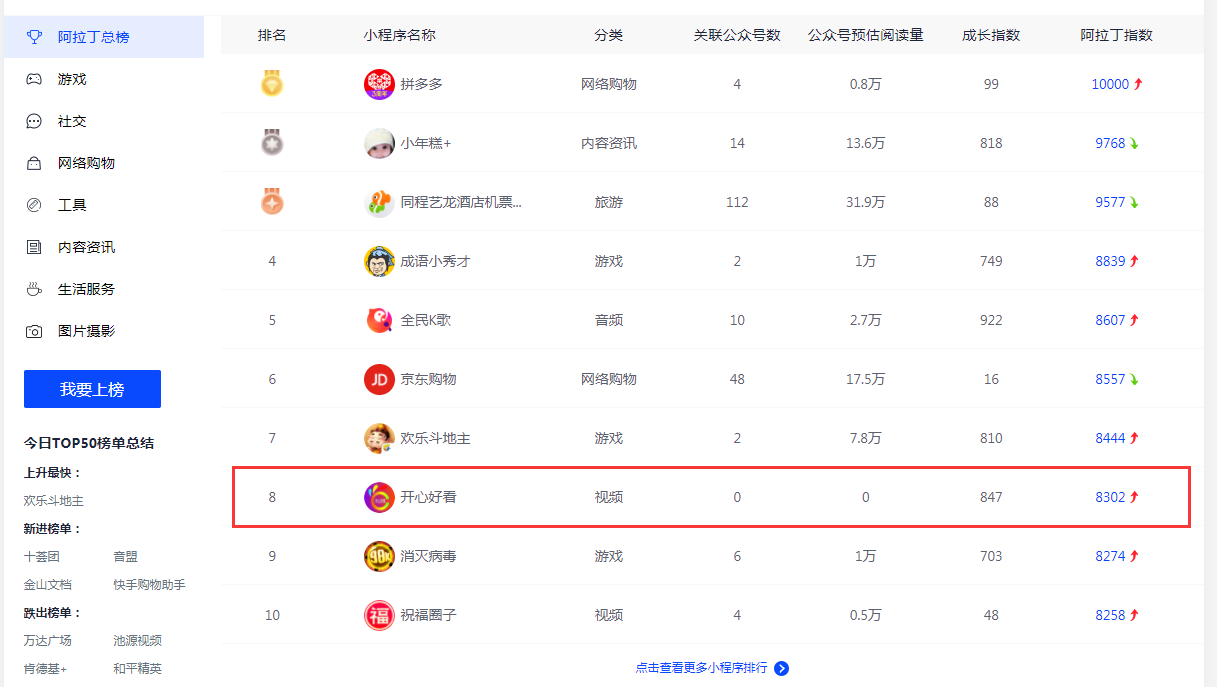This screenshot has height=687, width=1217.
Task: Click the Pinduoduo (拼多多) app icon
Action: coord(379,84)
